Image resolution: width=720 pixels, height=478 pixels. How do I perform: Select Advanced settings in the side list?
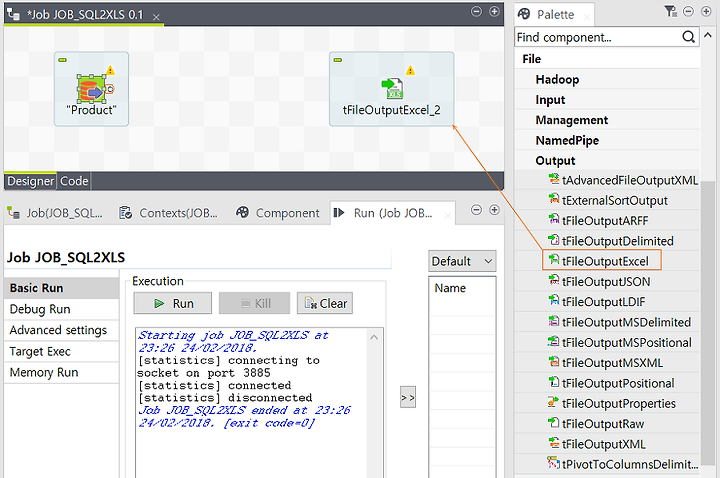[x=62, y=330]
